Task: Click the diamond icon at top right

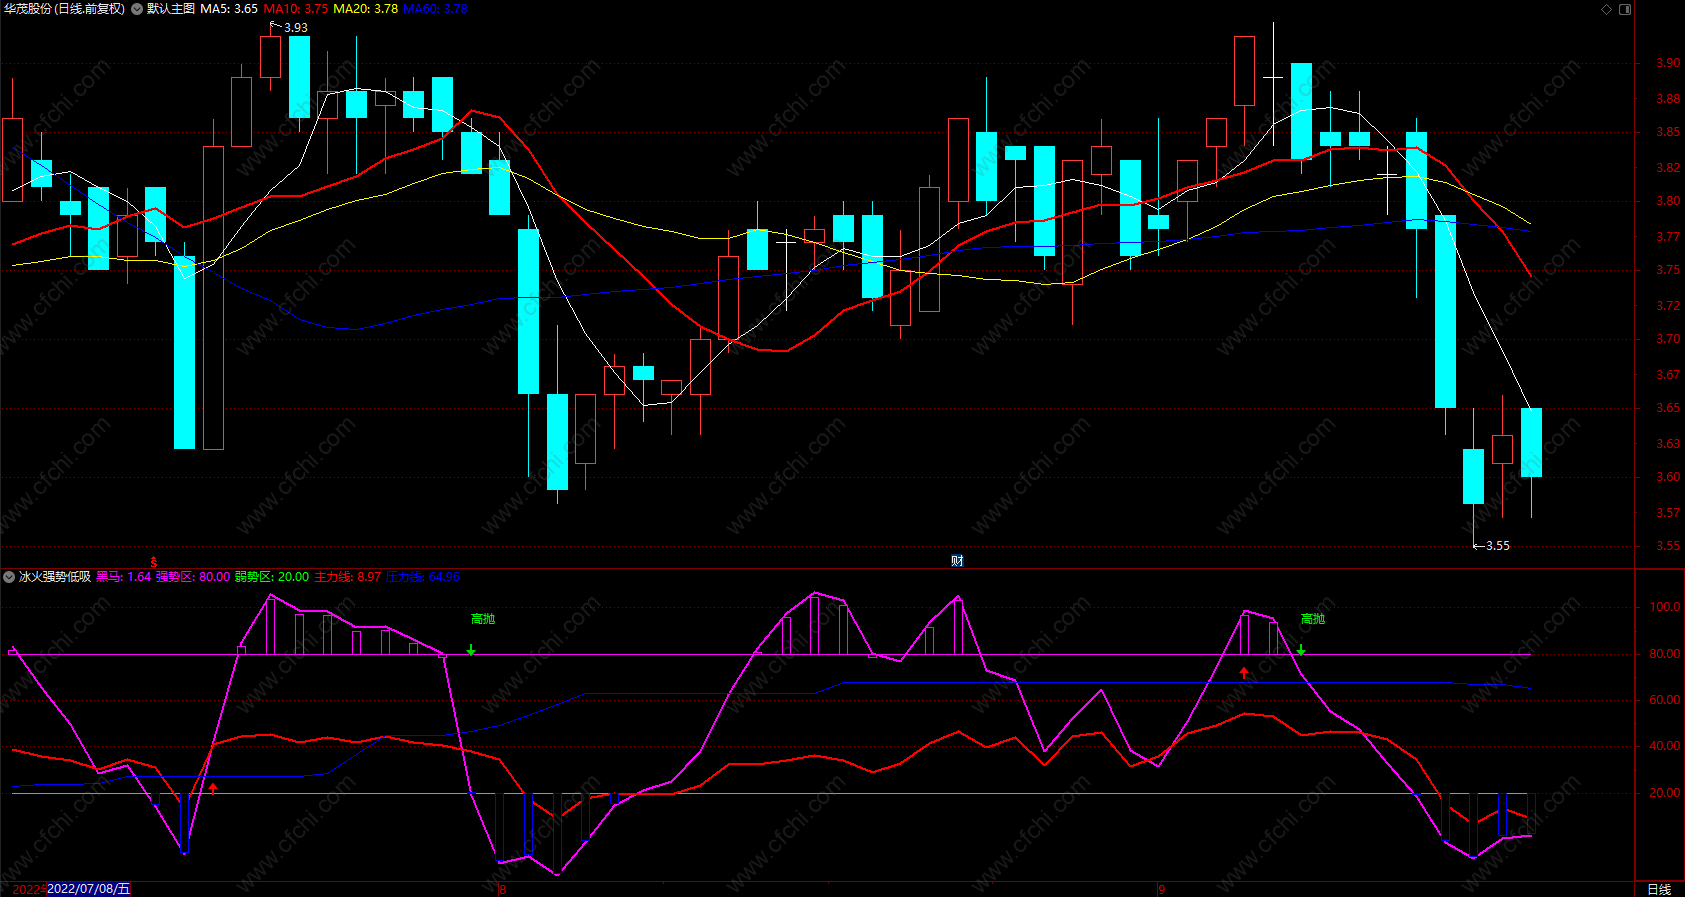Action: [x=1607, y=9]
